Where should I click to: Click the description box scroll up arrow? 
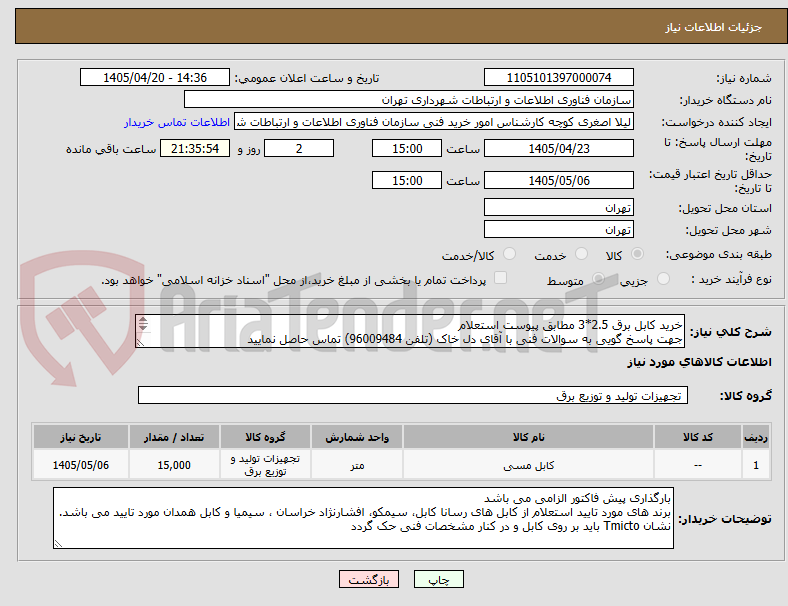(x=143, y=321)
